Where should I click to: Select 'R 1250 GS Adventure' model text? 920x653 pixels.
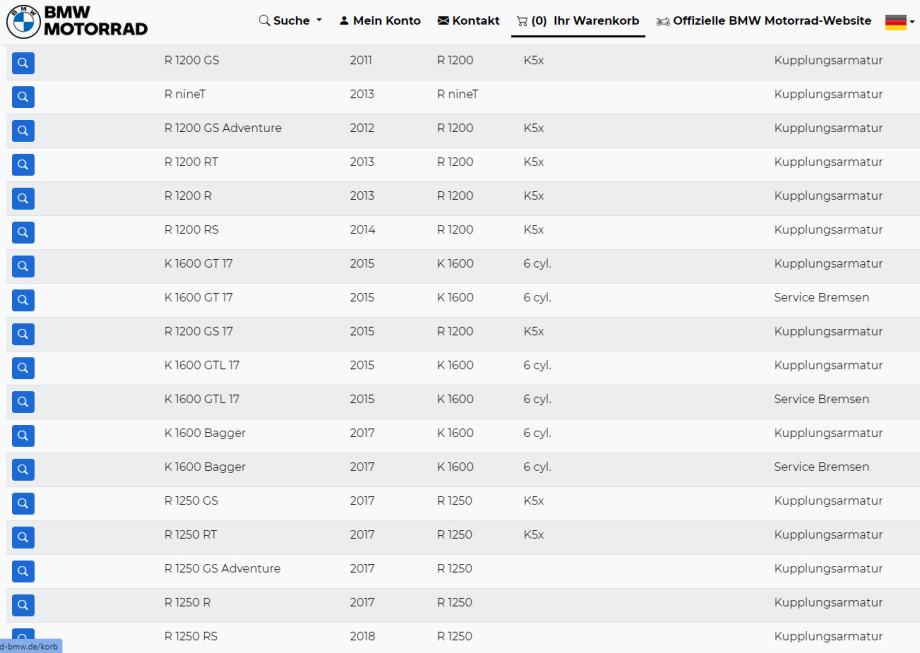(222, 569)
